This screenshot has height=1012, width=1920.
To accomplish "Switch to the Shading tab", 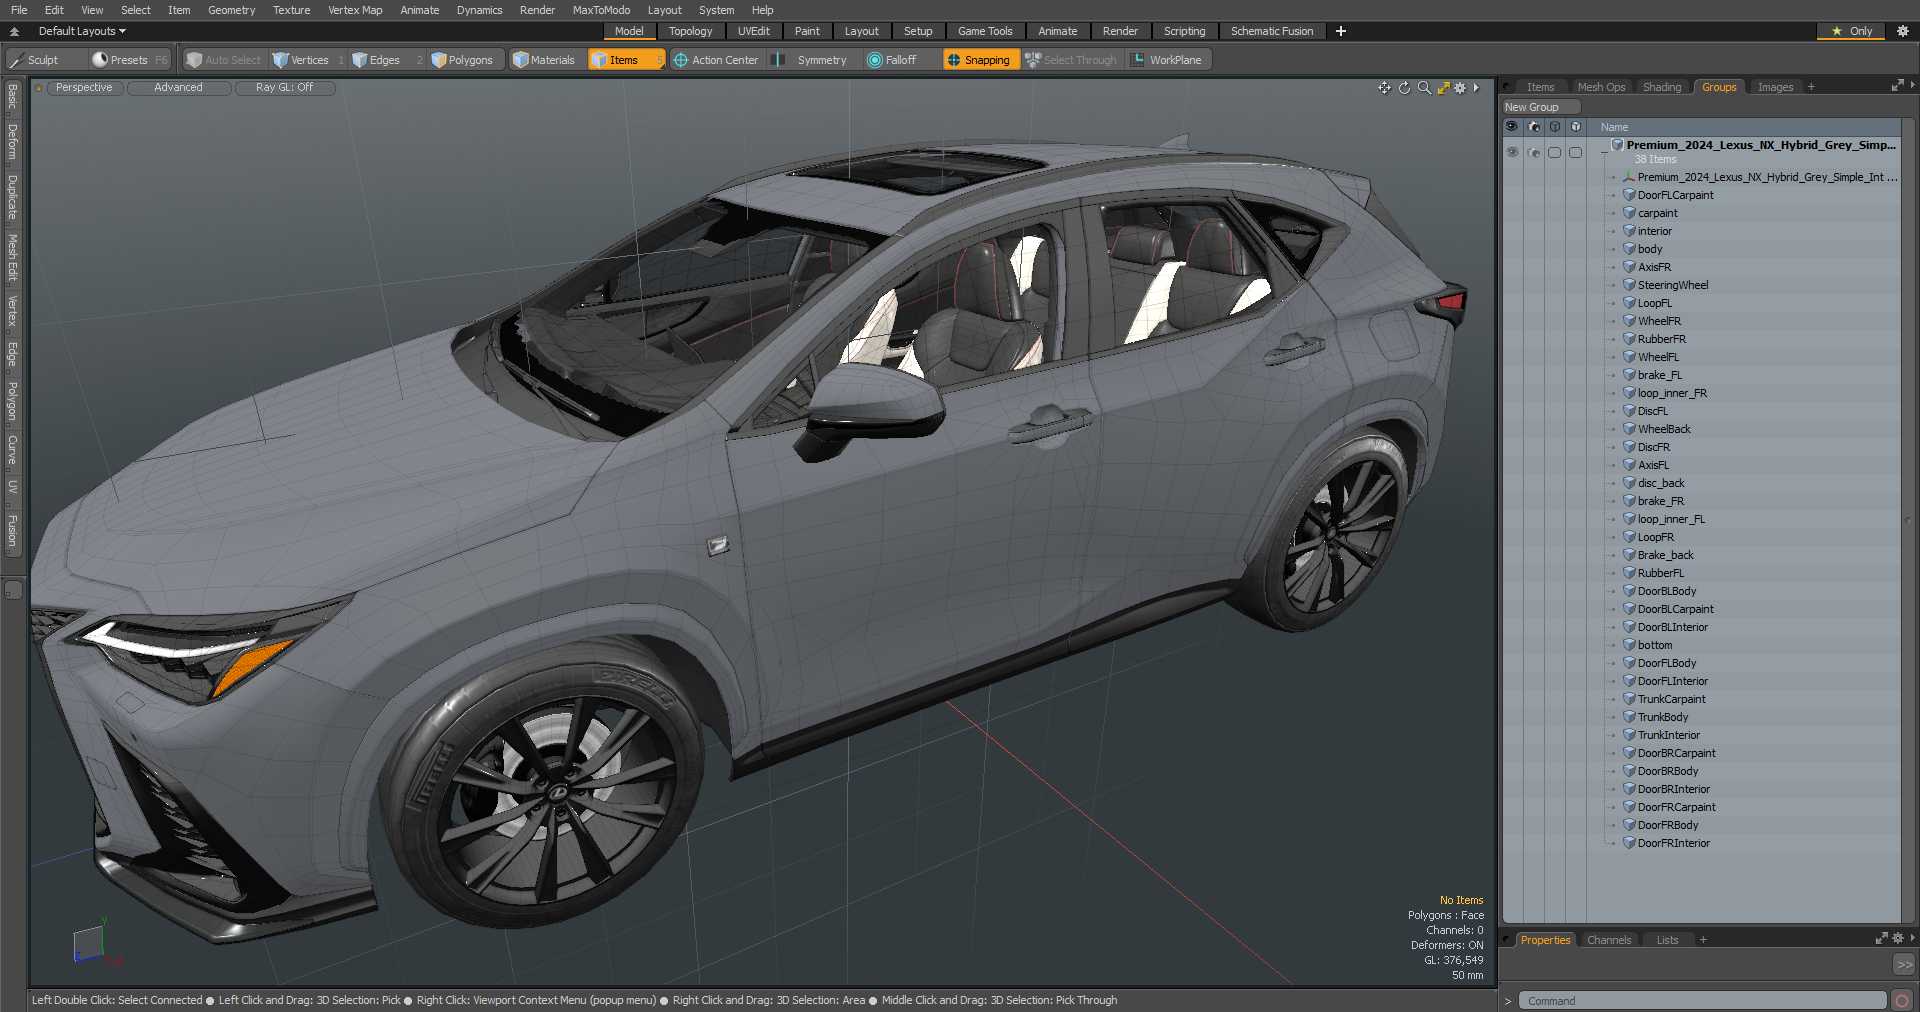I will tap(1662, 87).
